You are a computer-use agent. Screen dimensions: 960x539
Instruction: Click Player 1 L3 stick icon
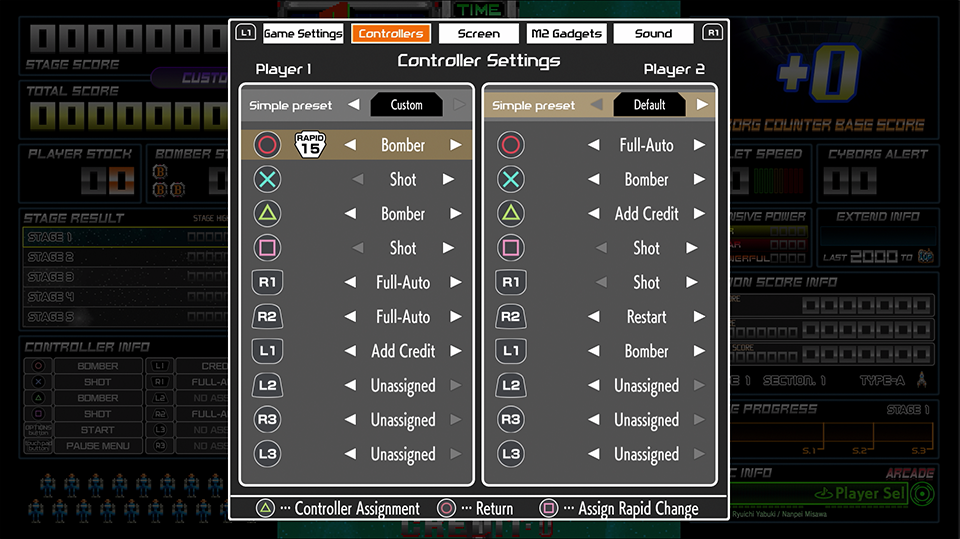pos(267,454)
